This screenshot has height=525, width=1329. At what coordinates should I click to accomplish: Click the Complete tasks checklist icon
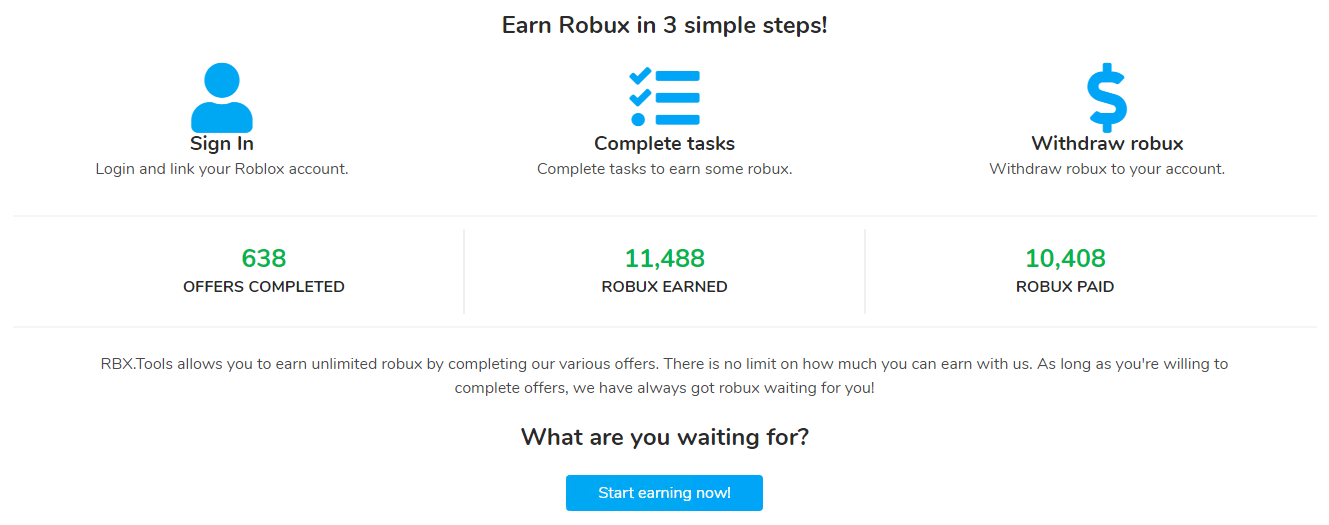pyautogui.click(x=664, y=97)
